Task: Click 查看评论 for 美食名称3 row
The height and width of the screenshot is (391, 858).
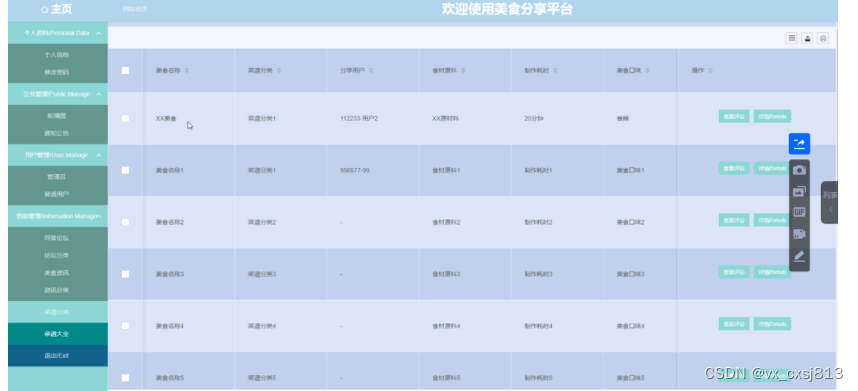Action: [734, 272]
